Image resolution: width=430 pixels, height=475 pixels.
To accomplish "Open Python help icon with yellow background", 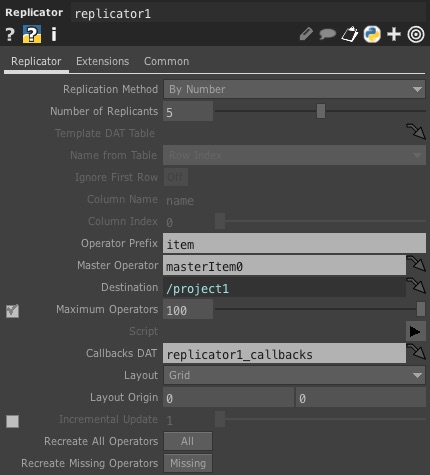I will click(x=32, y=34).
